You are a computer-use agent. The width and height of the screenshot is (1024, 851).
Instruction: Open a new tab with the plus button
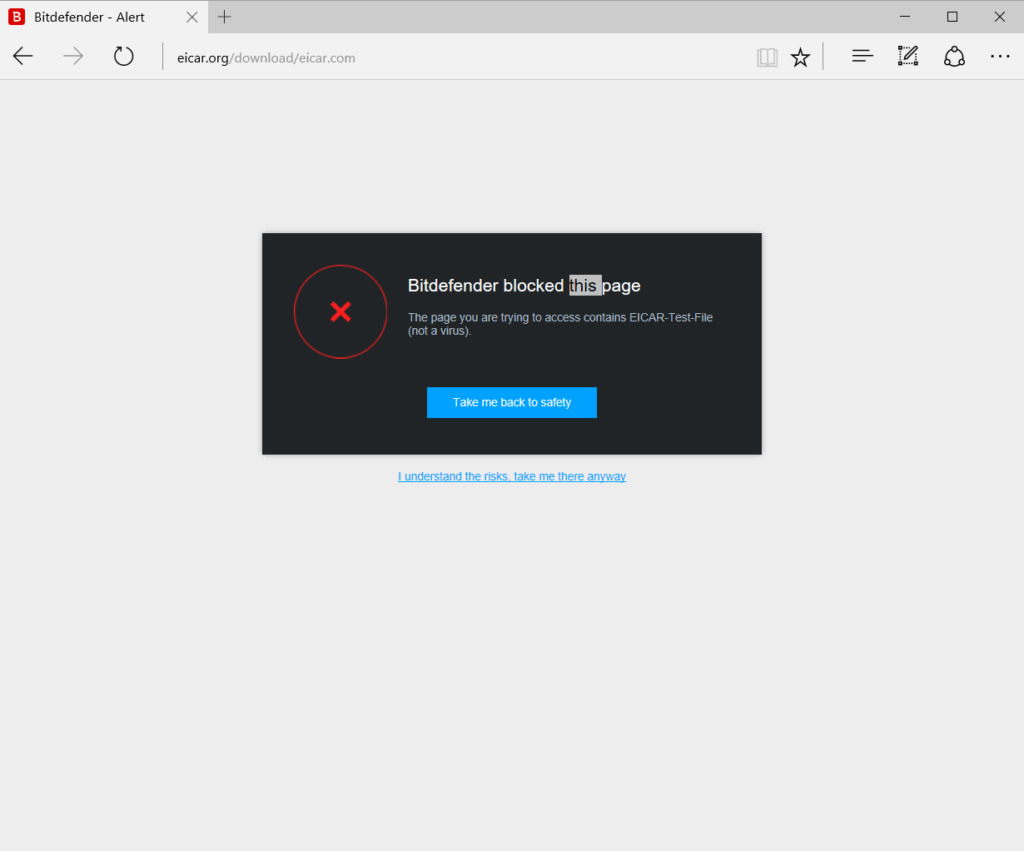click(x=224, y=16)
